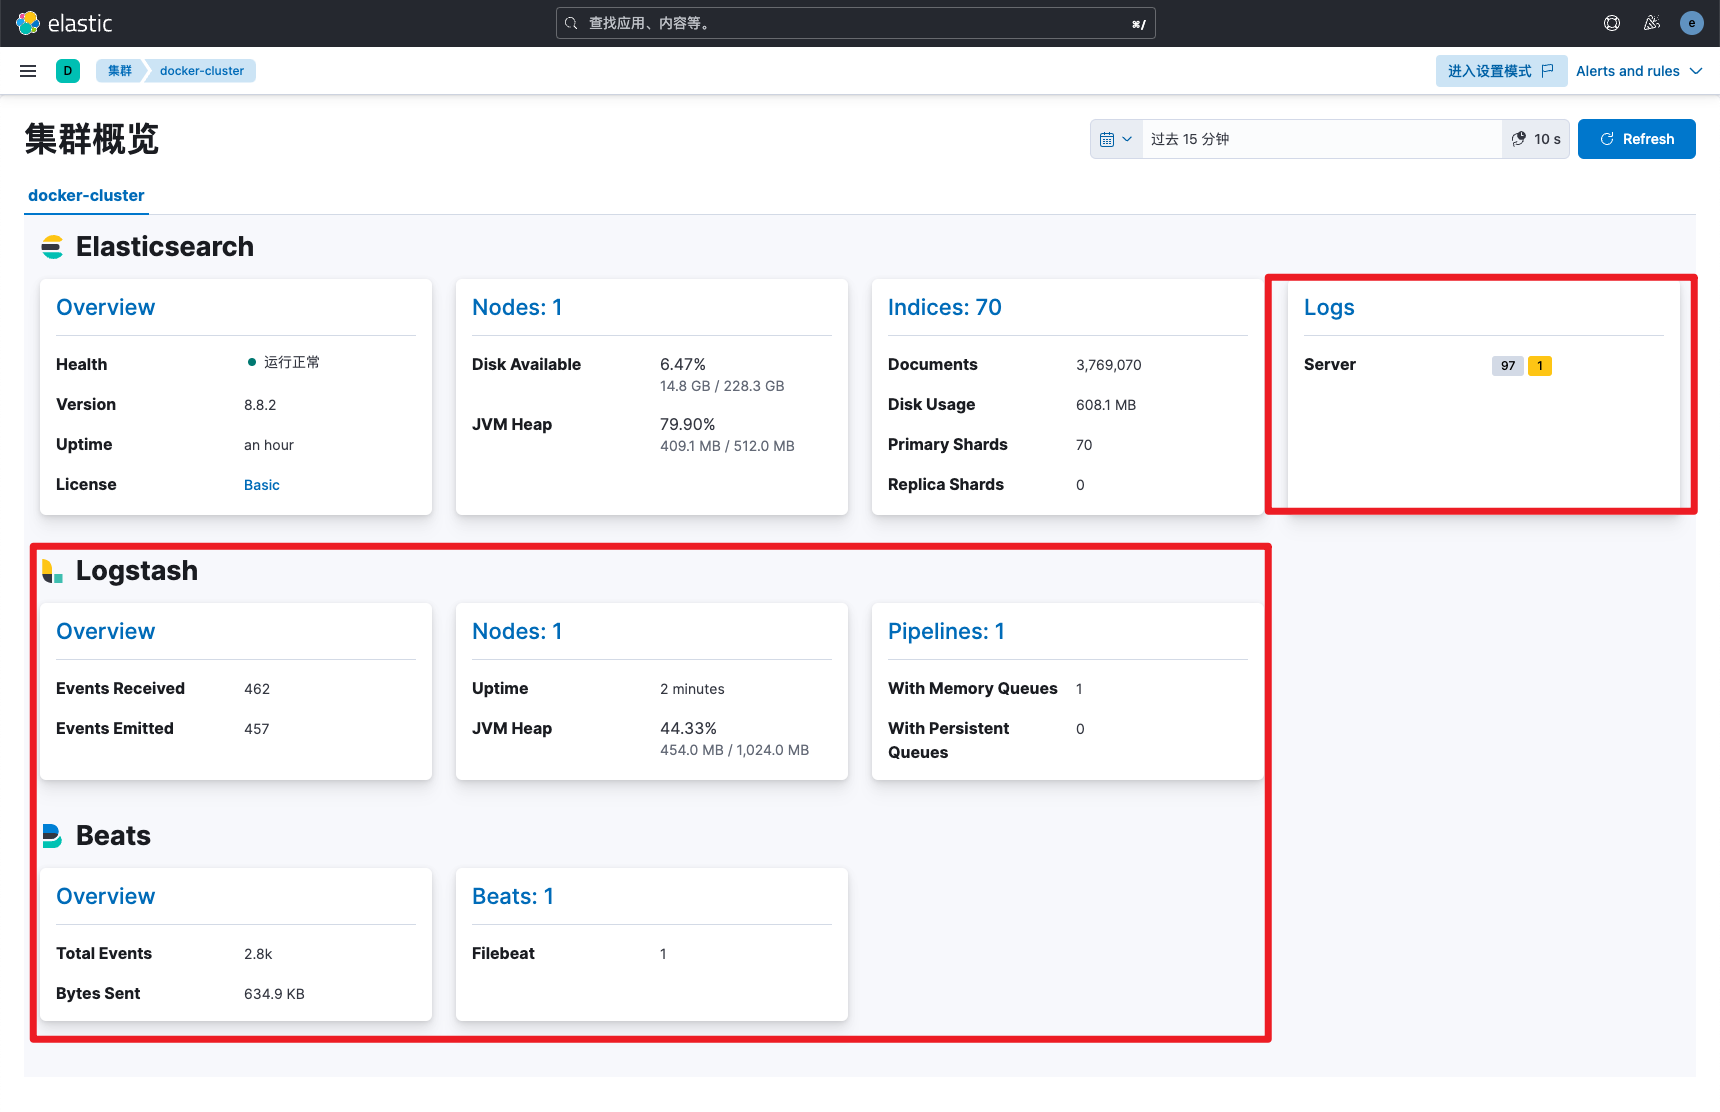This screenshot has width=1720, height=1112.
Task: Expand the Alerts and rules menu
Action: coord(1639,71)
